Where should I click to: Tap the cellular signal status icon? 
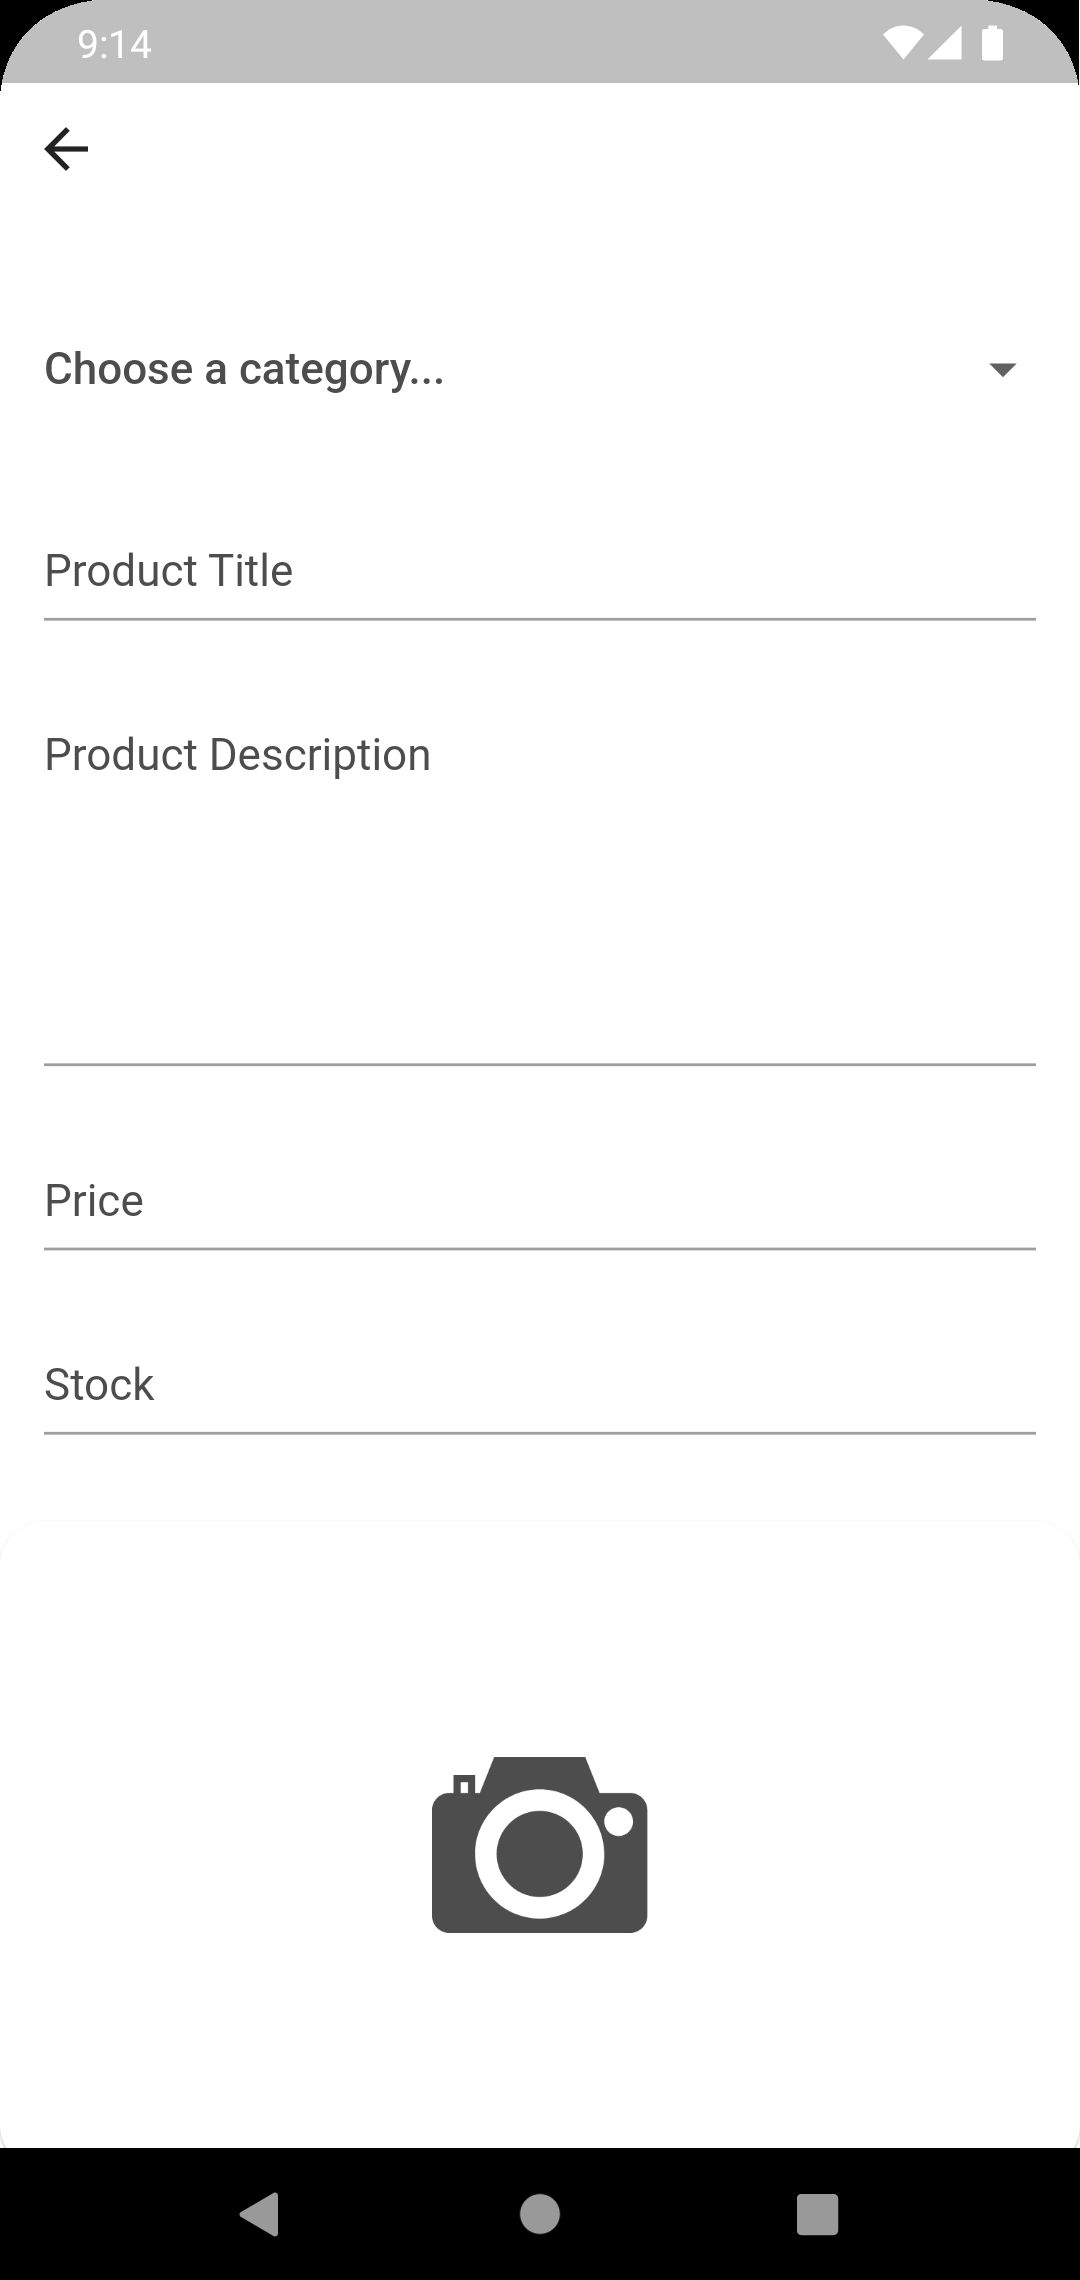click(945, 43)
